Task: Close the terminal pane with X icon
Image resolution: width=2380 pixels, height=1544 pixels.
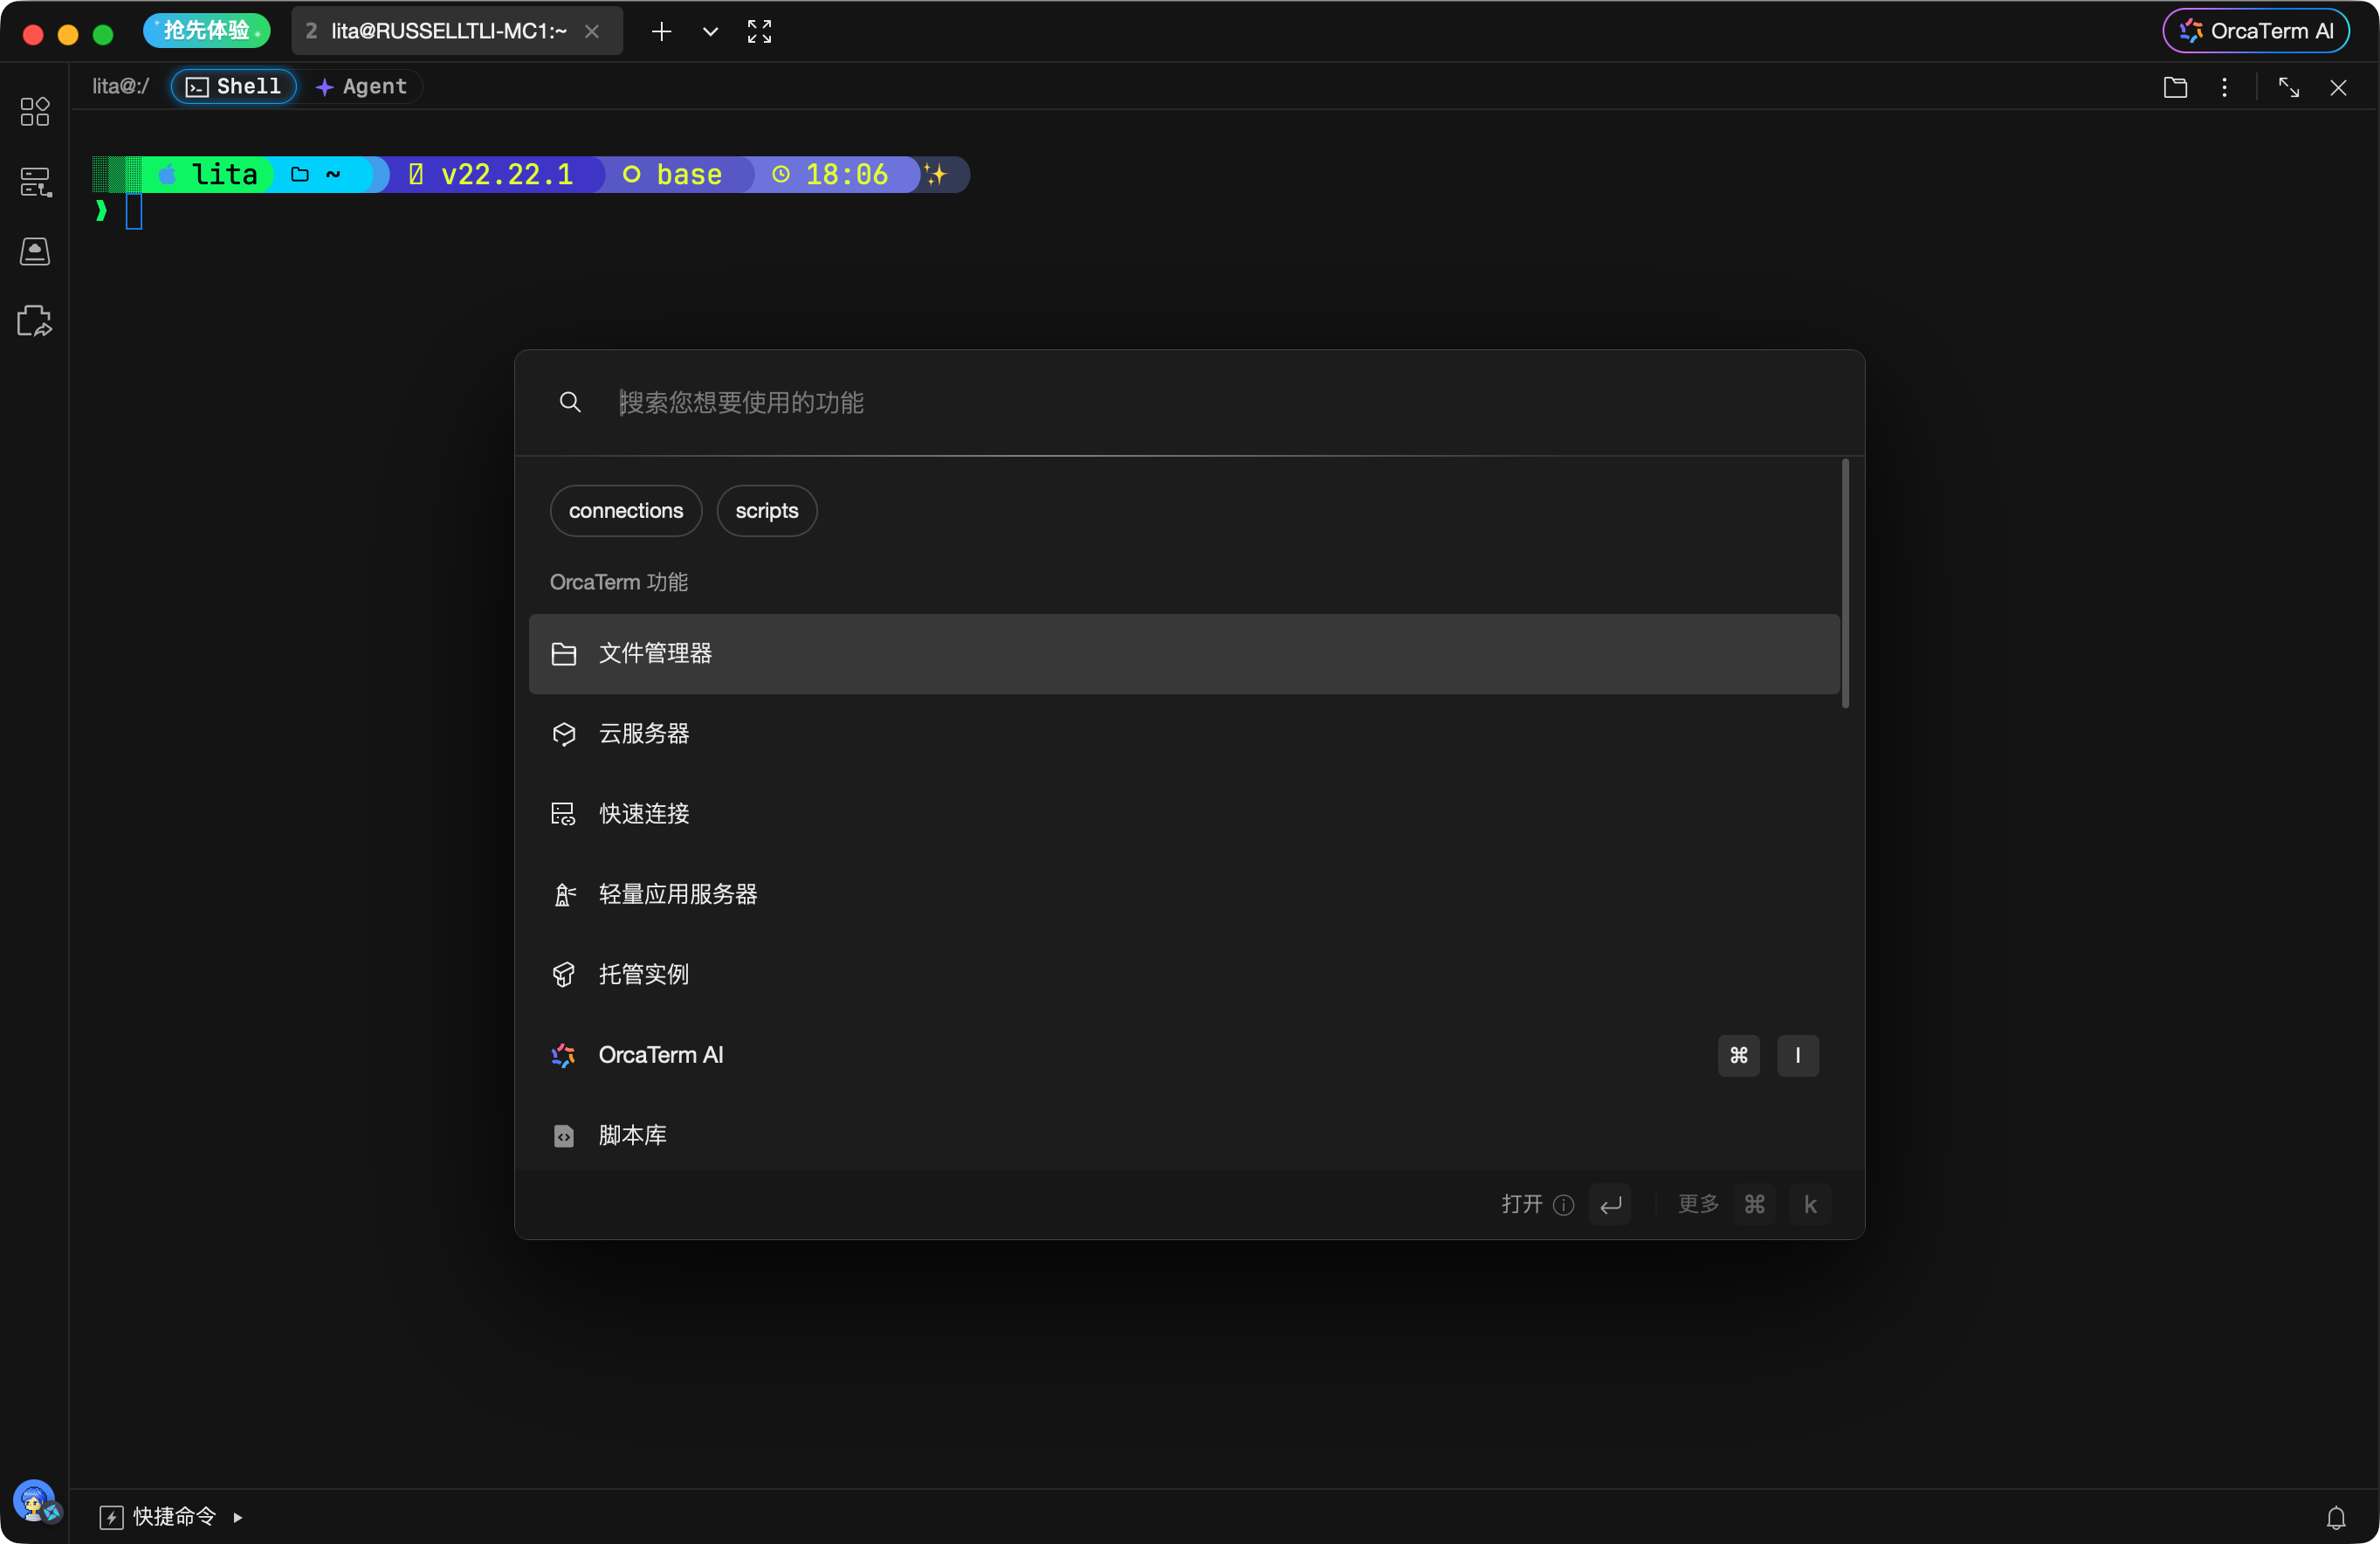Action: [2338, 87]
